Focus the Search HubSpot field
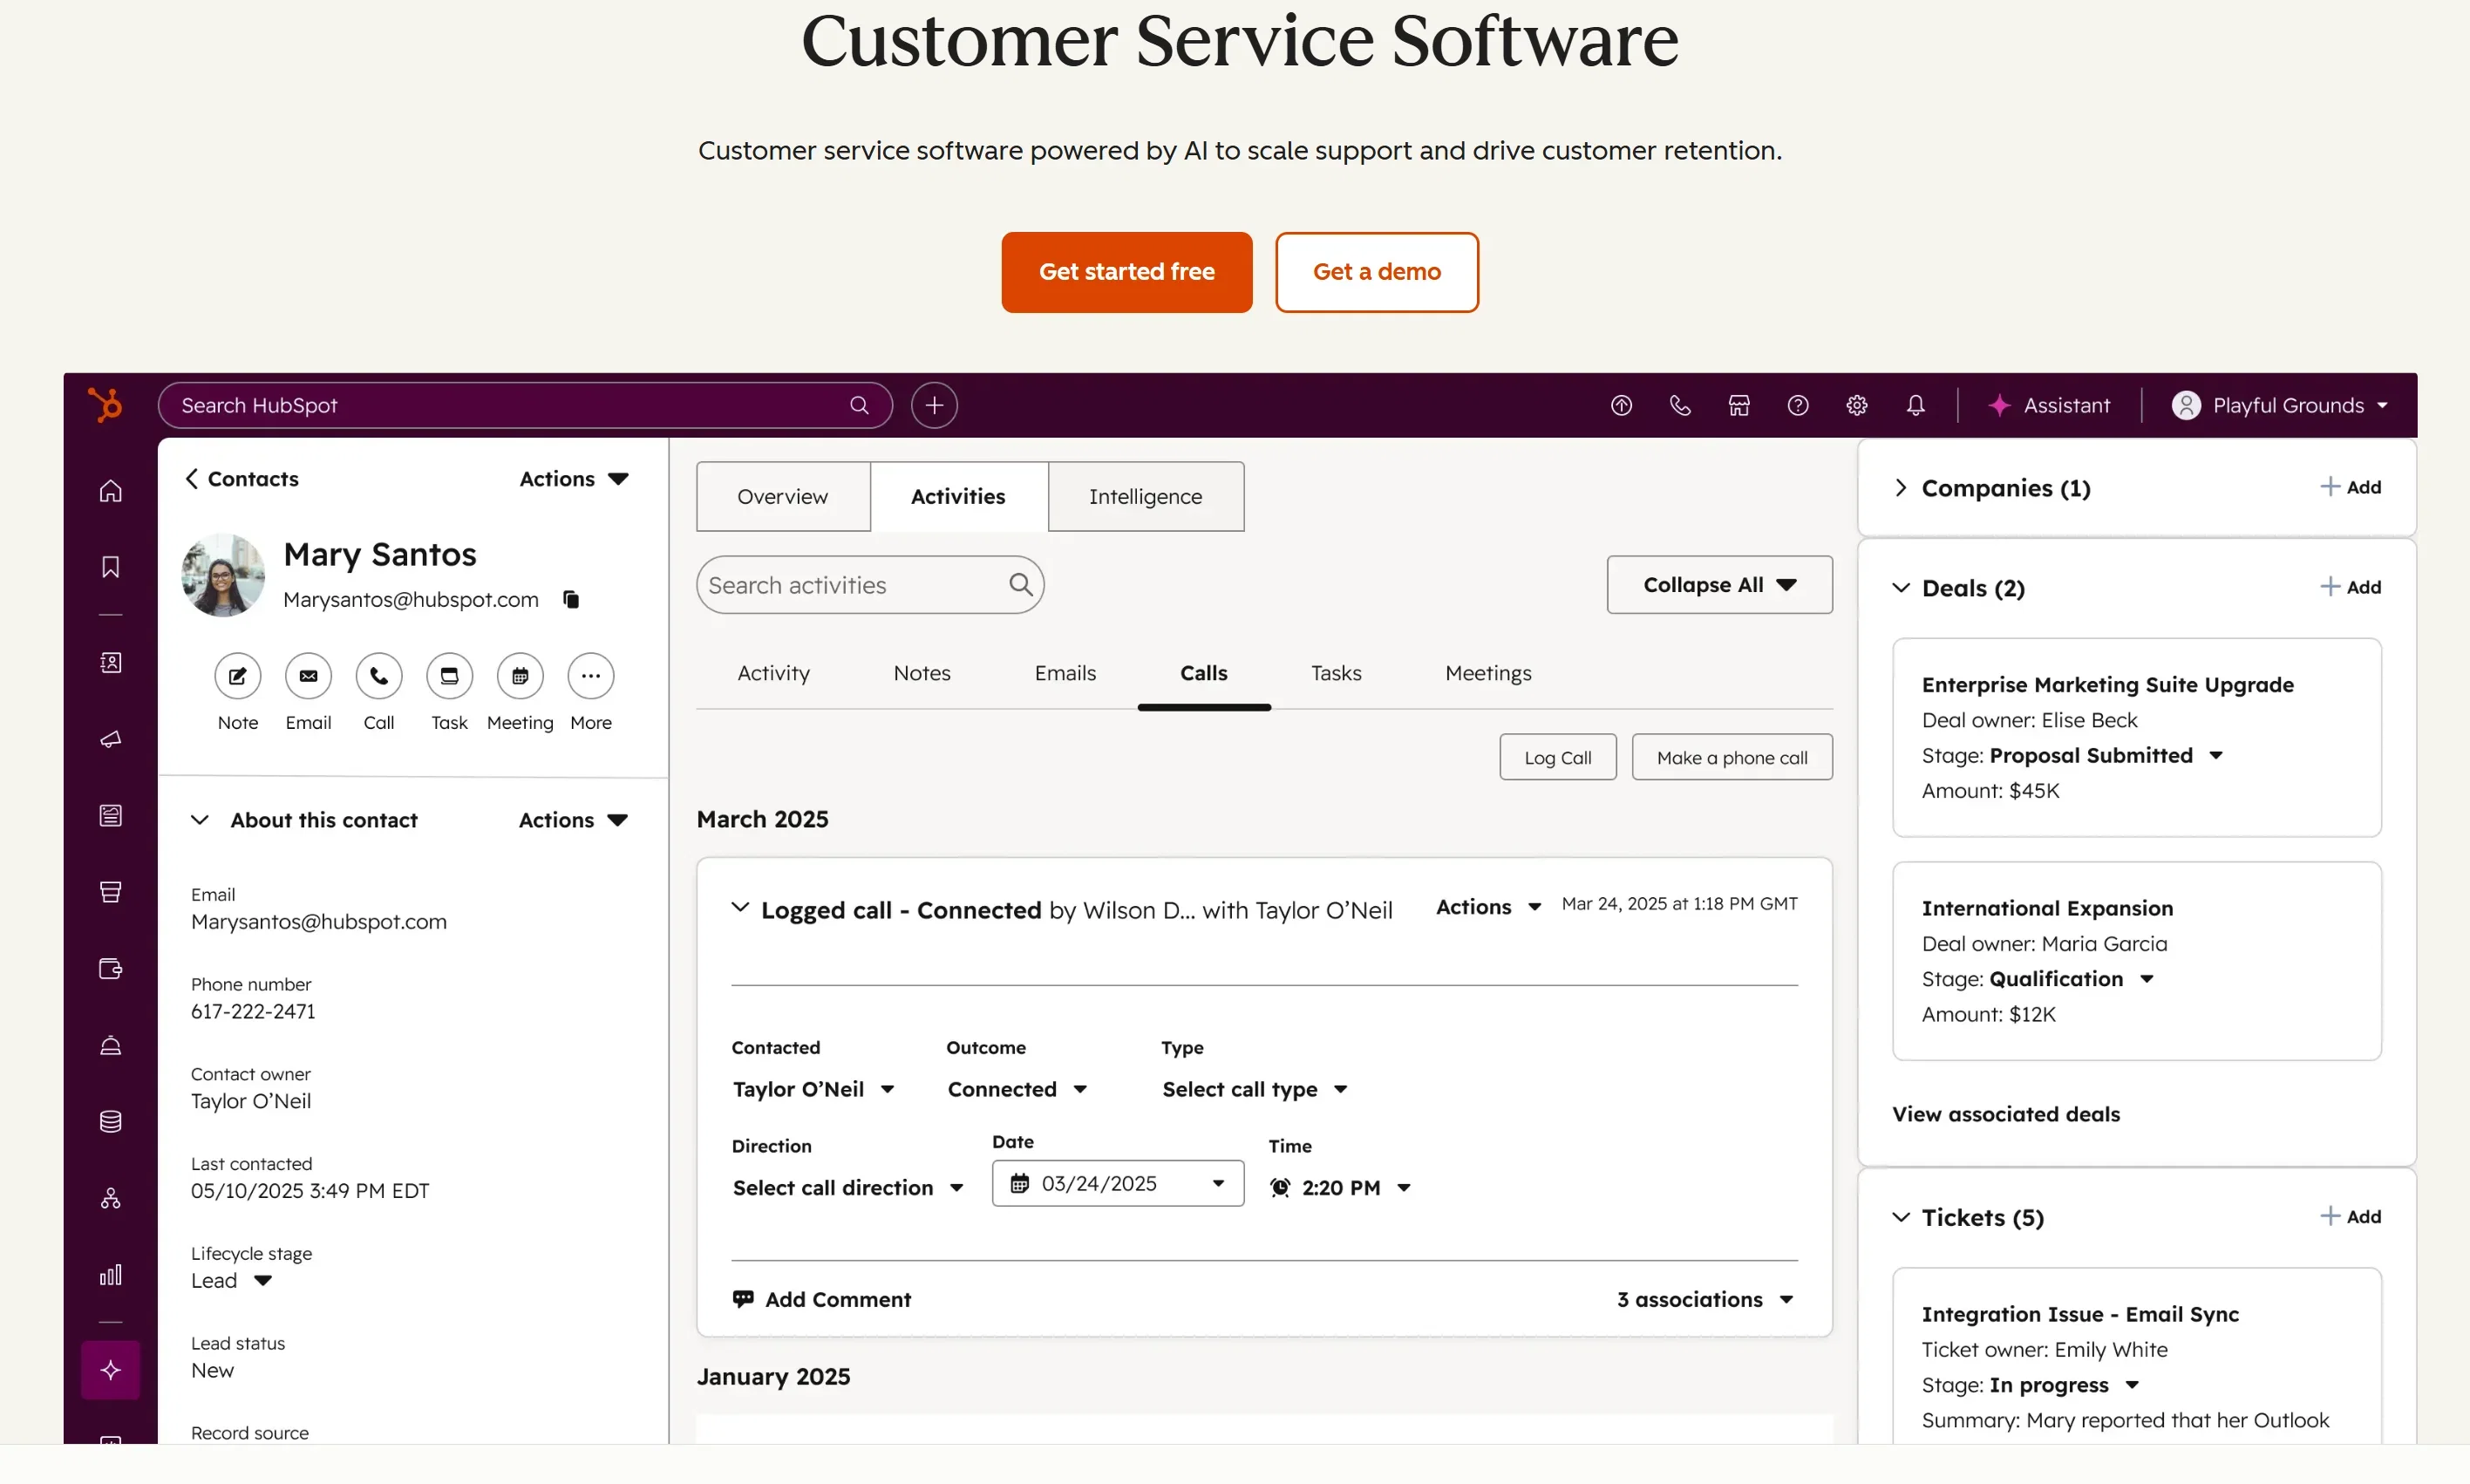The height and width of the screenshot is (1484, 2470). point(525,405)
